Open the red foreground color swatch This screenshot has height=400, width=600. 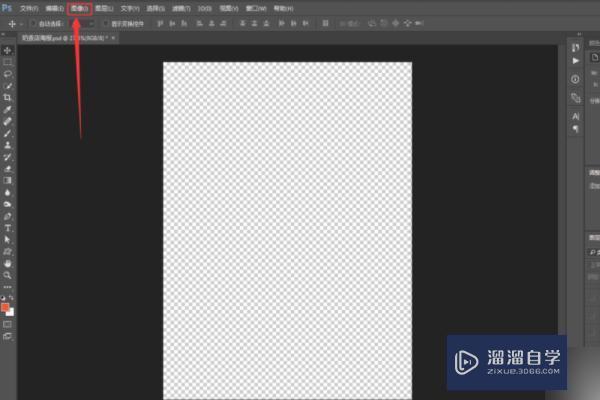(x=4, y=307)
